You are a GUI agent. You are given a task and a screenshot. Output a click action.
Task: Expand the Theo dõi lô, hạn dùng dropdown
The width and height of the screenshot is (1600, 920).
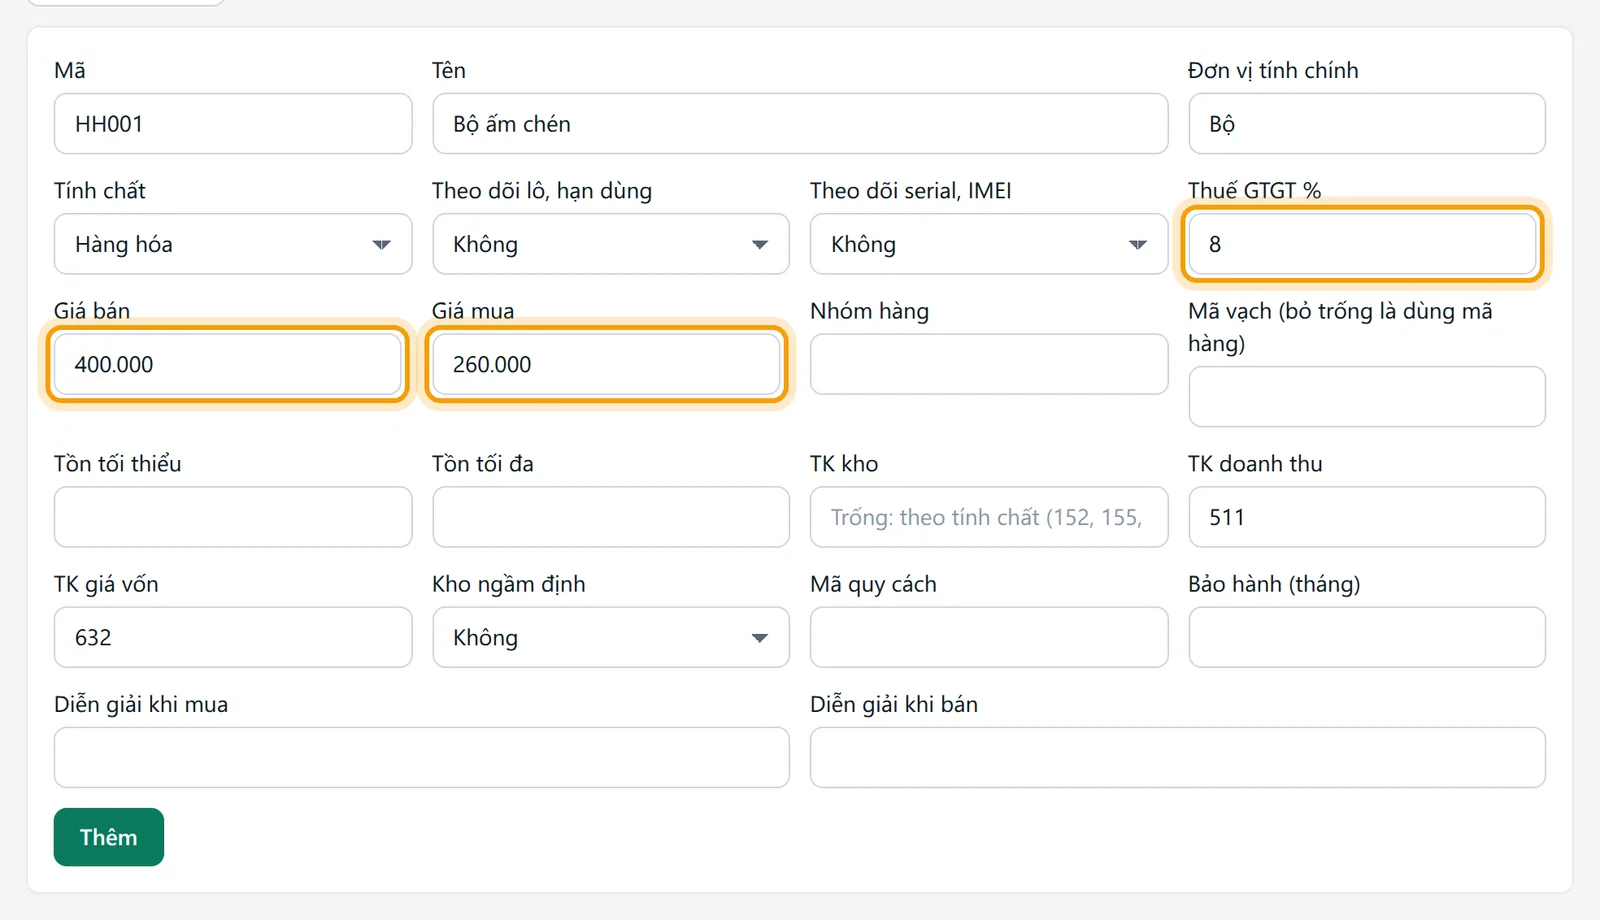[611, 244]
